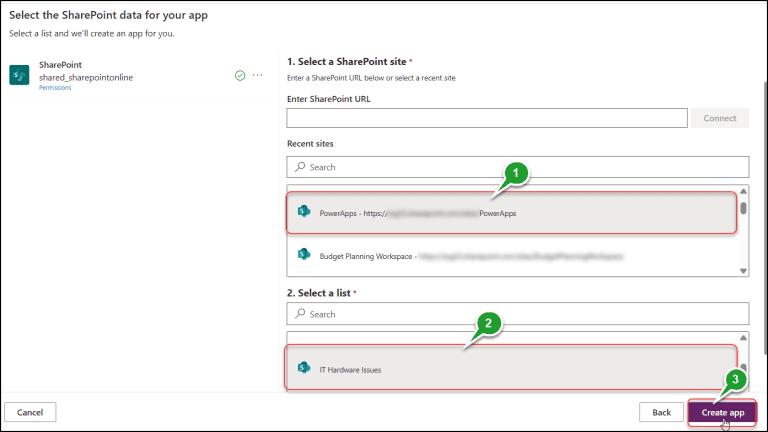Click the IT Hardware Issues SharePoint icon
768x432 pixels.
[x=304, y=367]
